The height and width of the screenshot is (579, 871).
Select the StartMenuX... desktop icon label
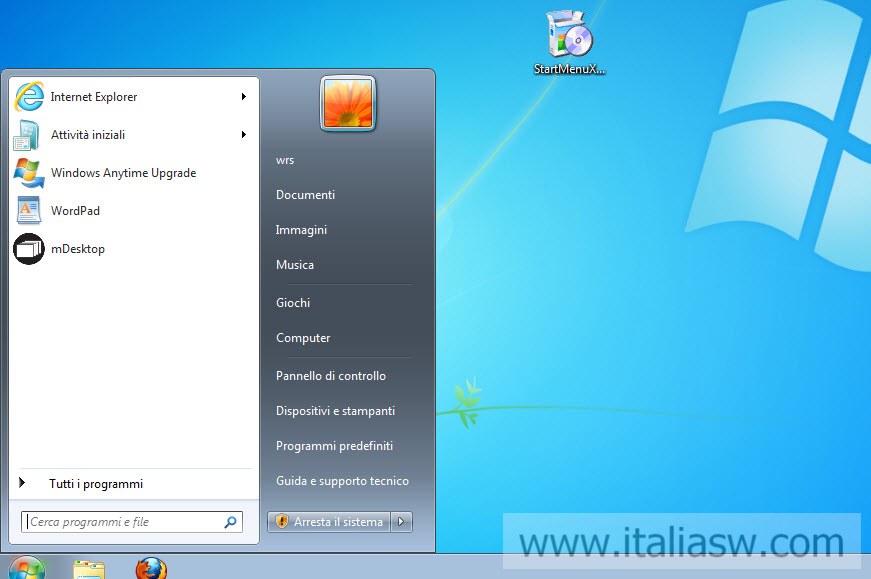click(569, 69)
